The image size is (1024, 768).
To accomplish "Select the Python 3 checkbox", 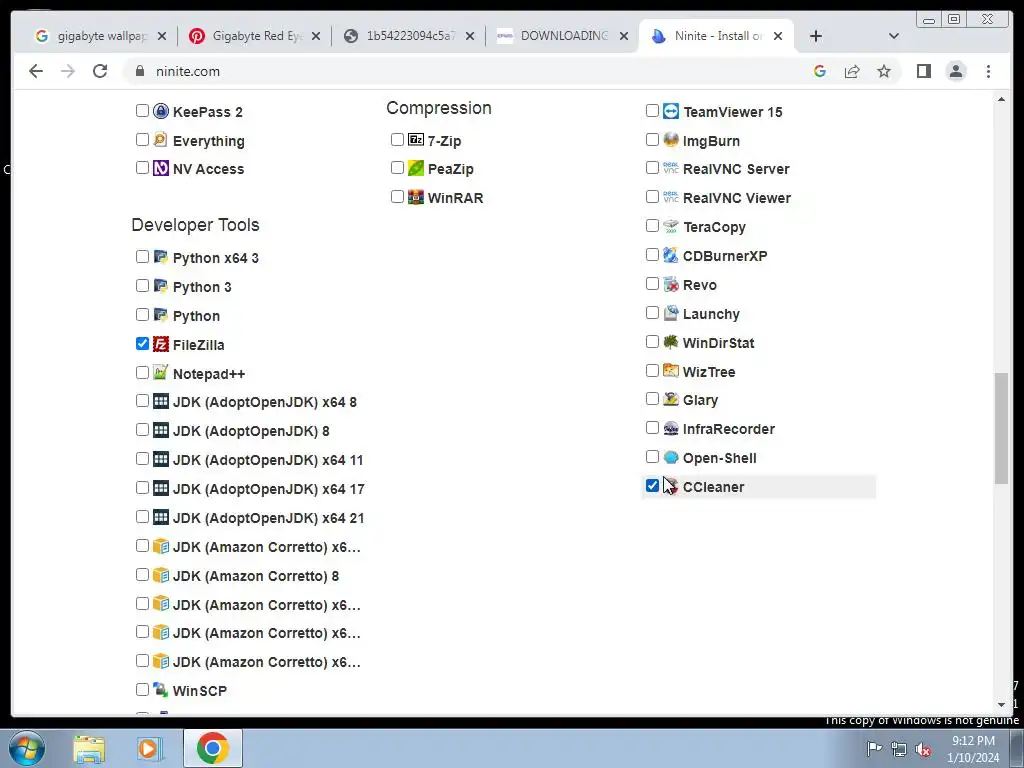I will coord(142,285).
